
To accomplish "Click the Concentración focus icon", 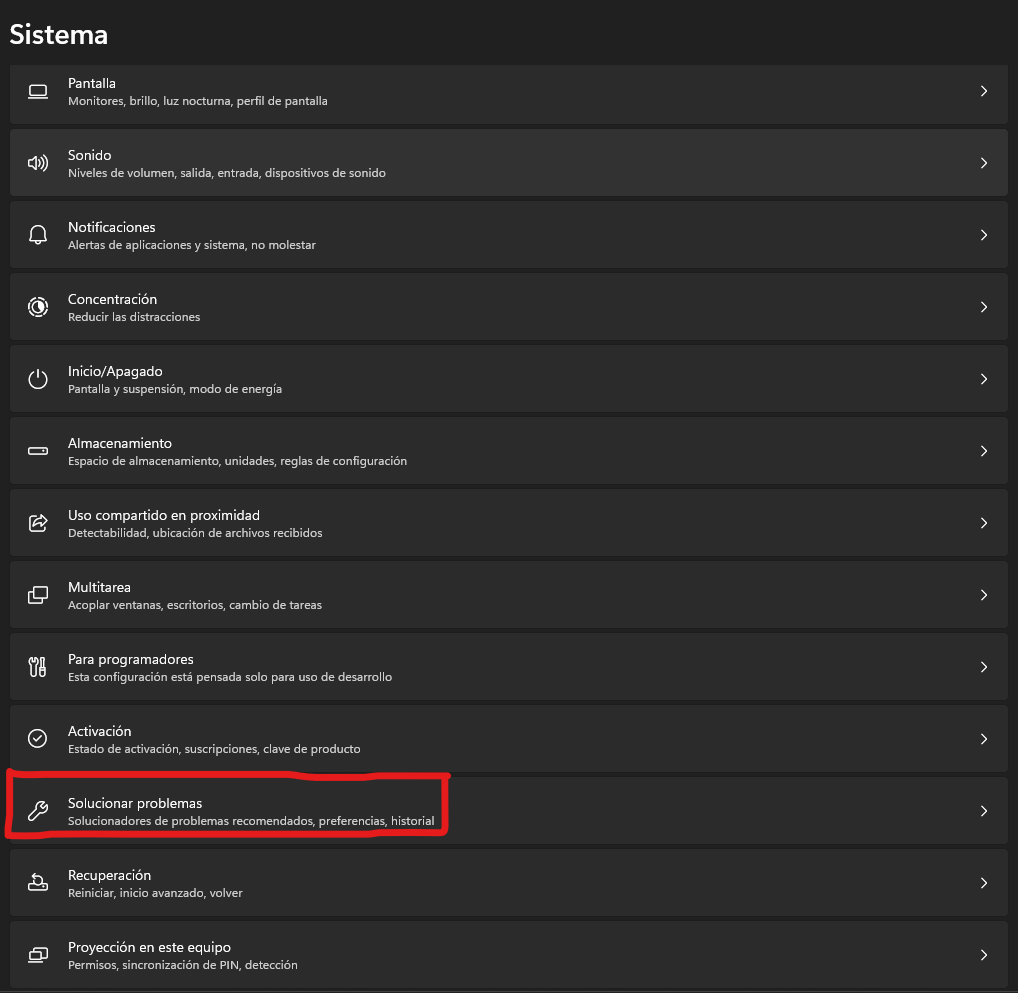I will pos(38,307).
